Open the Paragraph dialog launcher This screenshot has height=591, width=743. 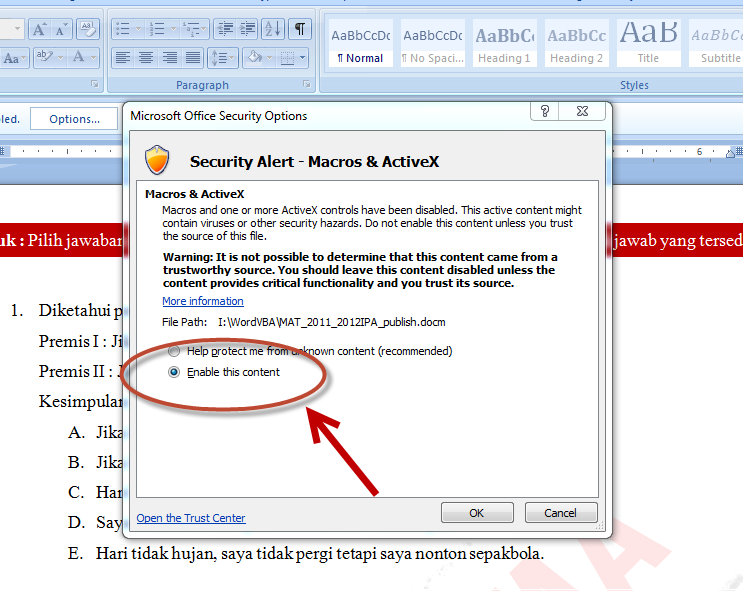tap(309, 85)
